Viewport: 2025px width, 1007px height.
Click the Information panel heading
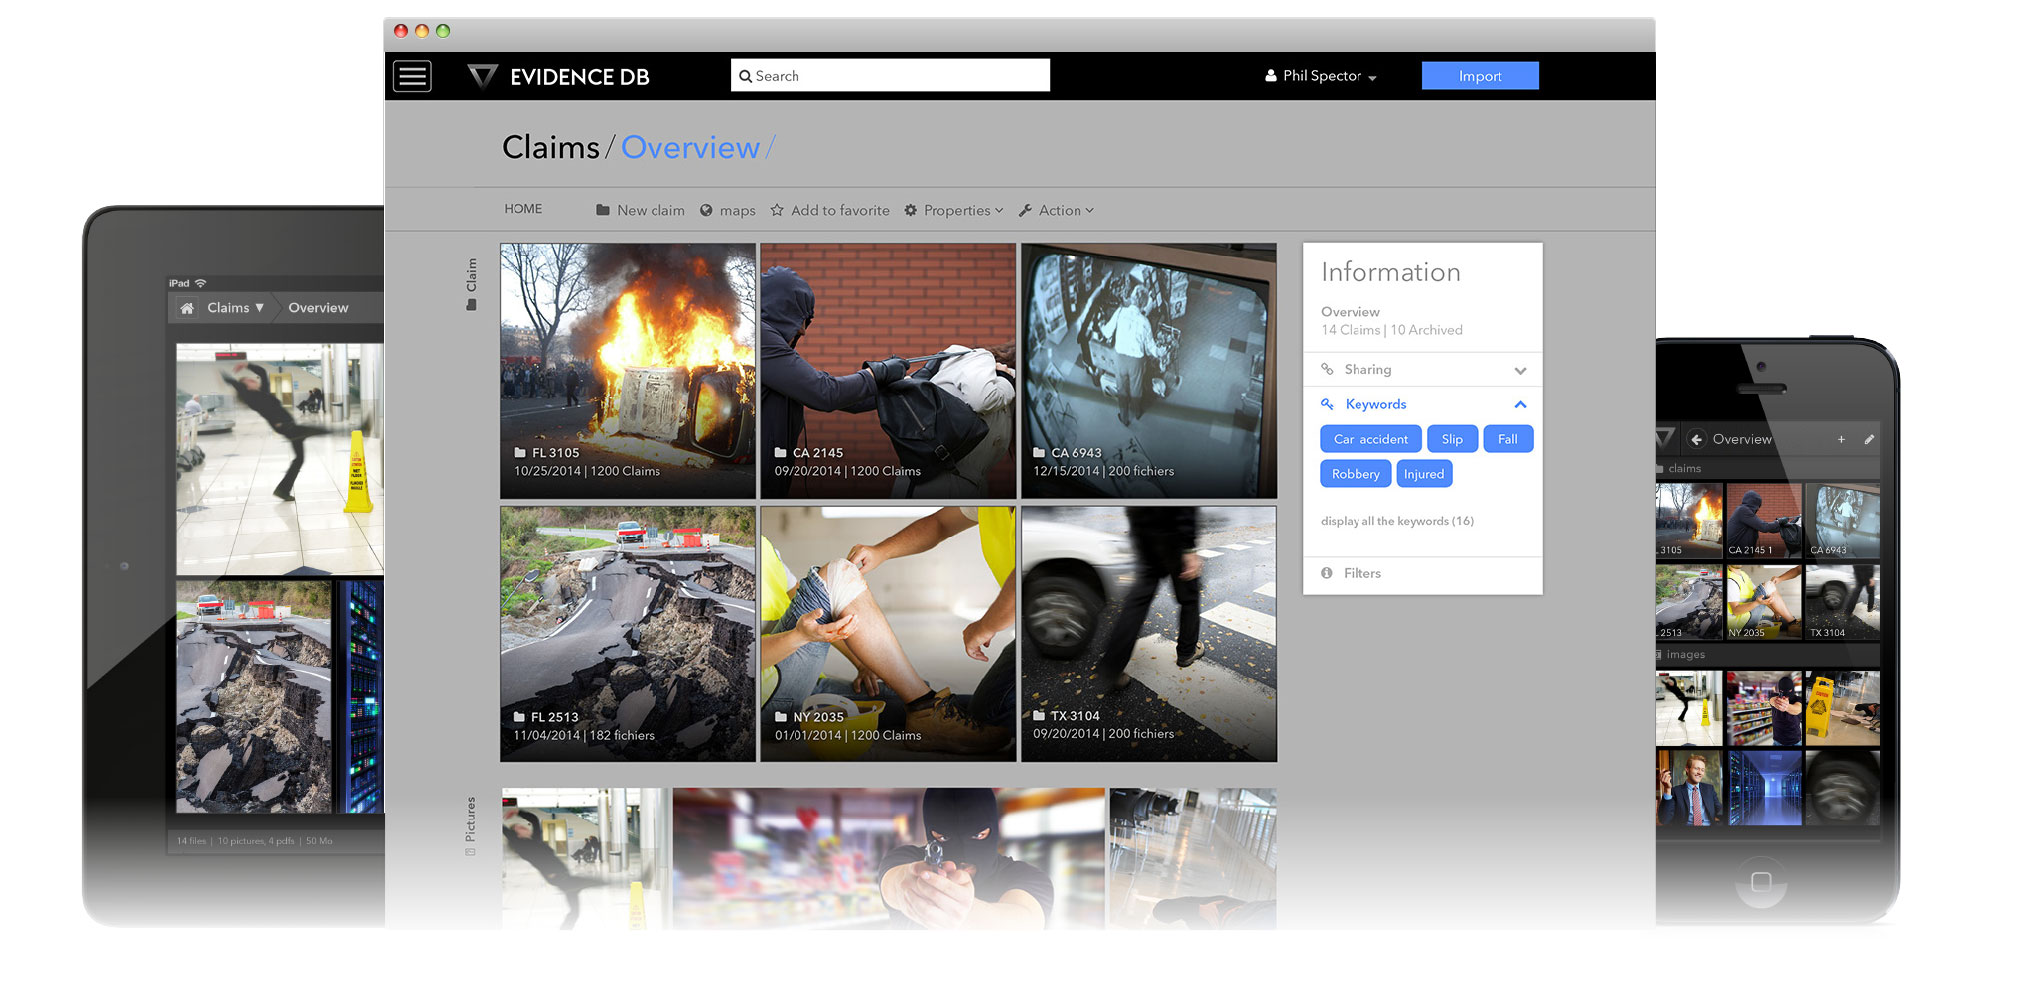click(x=1391, y=272)
